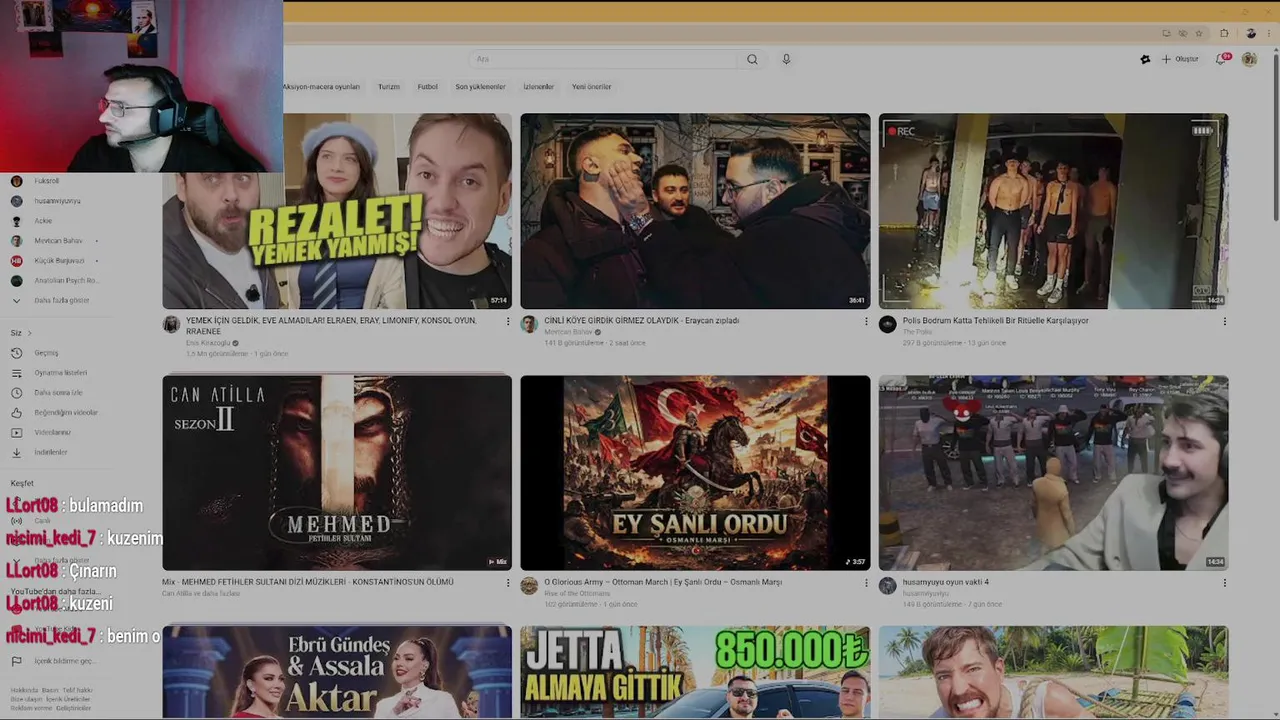This screenshot has width=1280, height=720.
Task: Open JETTA ALMAYA GİTTİK thumbnail
Action: coord(695,672)
